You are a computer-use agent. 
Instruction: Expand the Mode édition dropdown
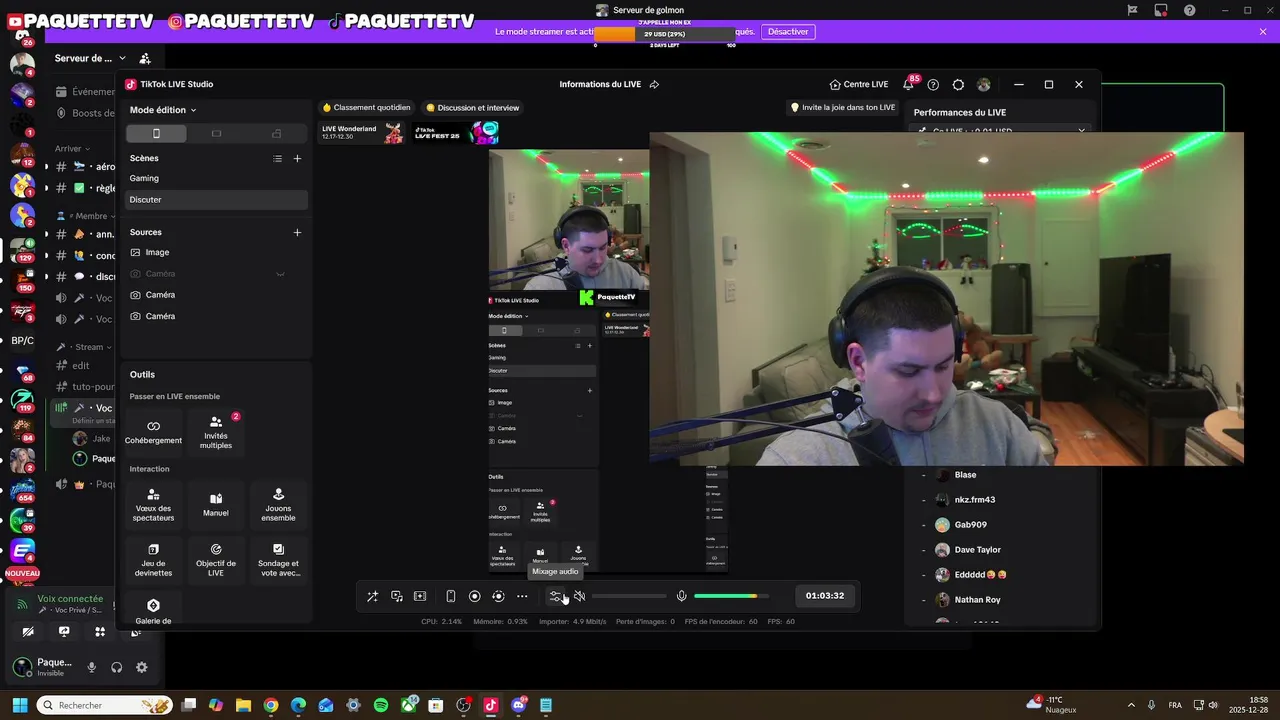coord(163,110)
